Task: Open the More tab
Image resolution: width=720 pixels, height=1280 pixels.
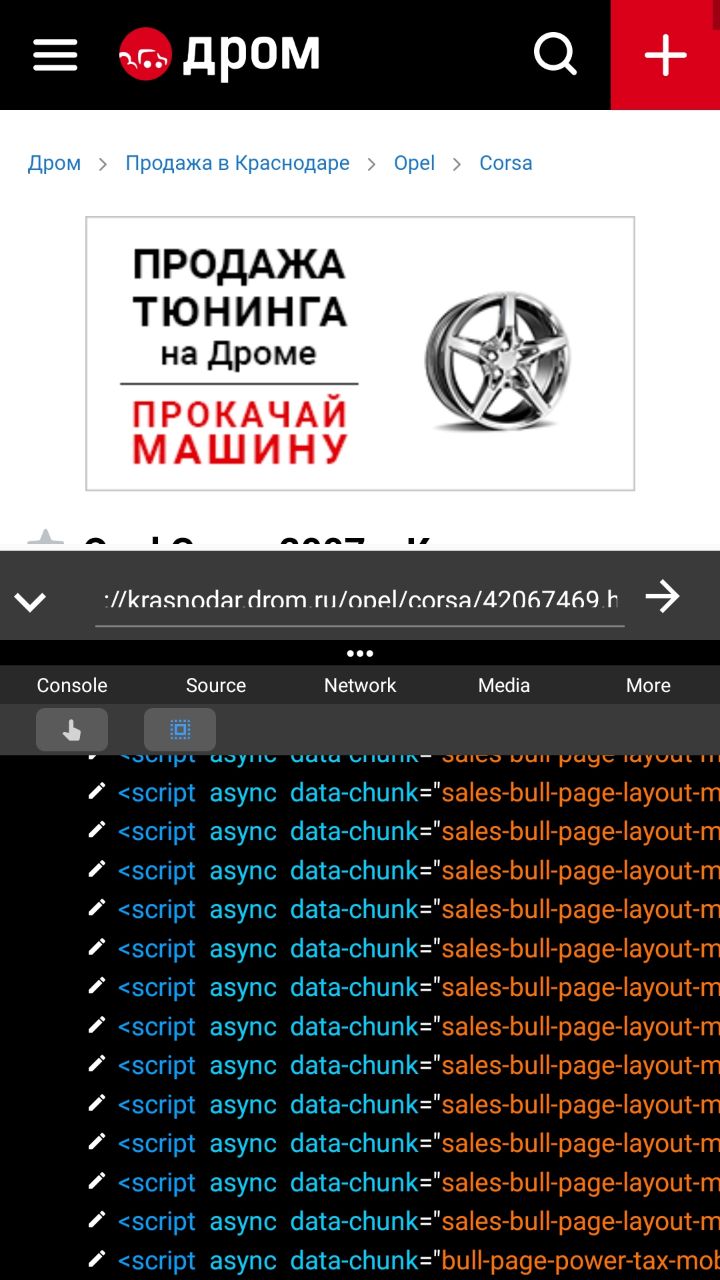Action: pos(648,685)
